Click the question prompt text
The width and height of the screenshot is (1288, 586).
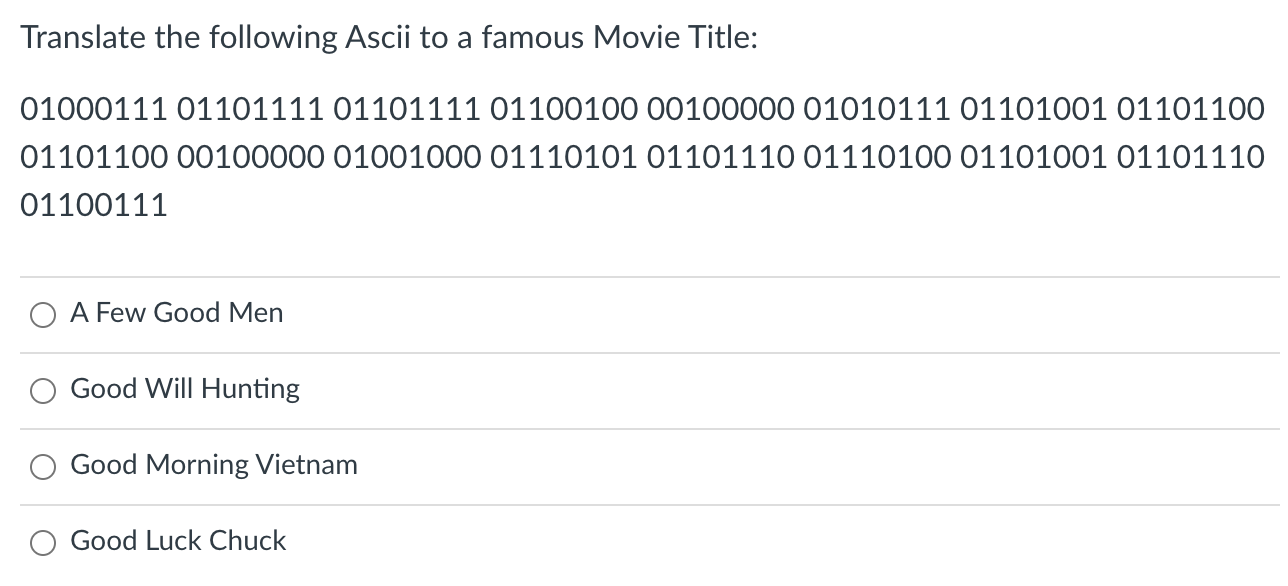tap(389, 37)
